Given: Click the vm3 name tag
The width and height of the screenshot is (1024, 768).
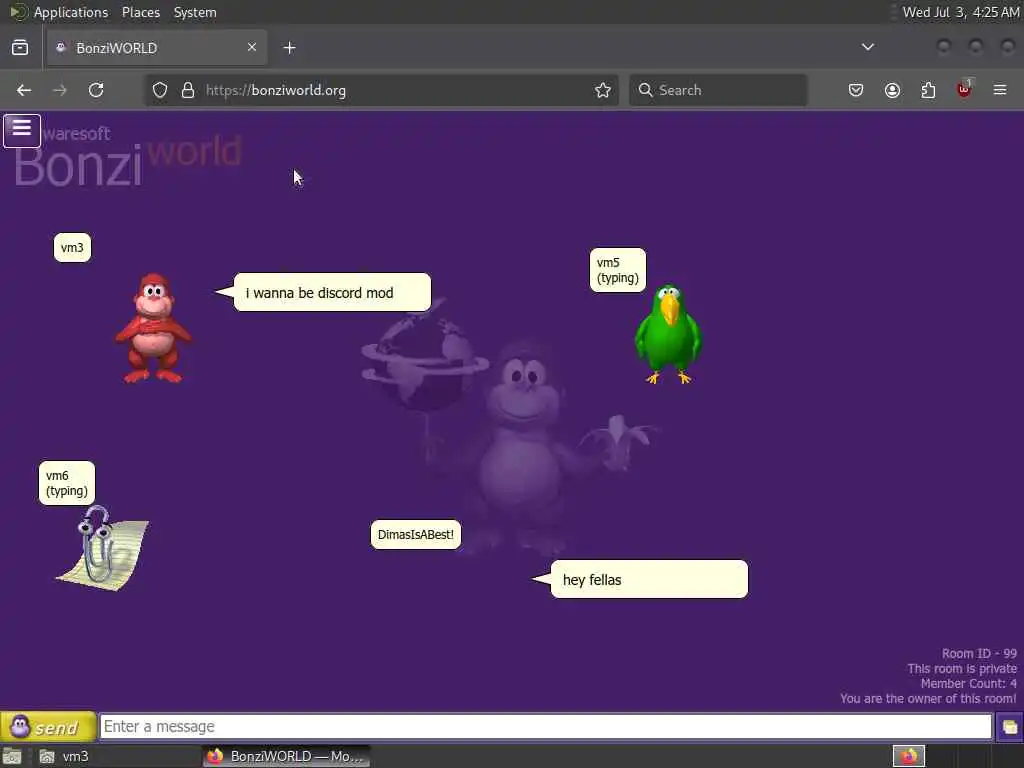Looking at the screenshot, I should [x=72, y=248].
